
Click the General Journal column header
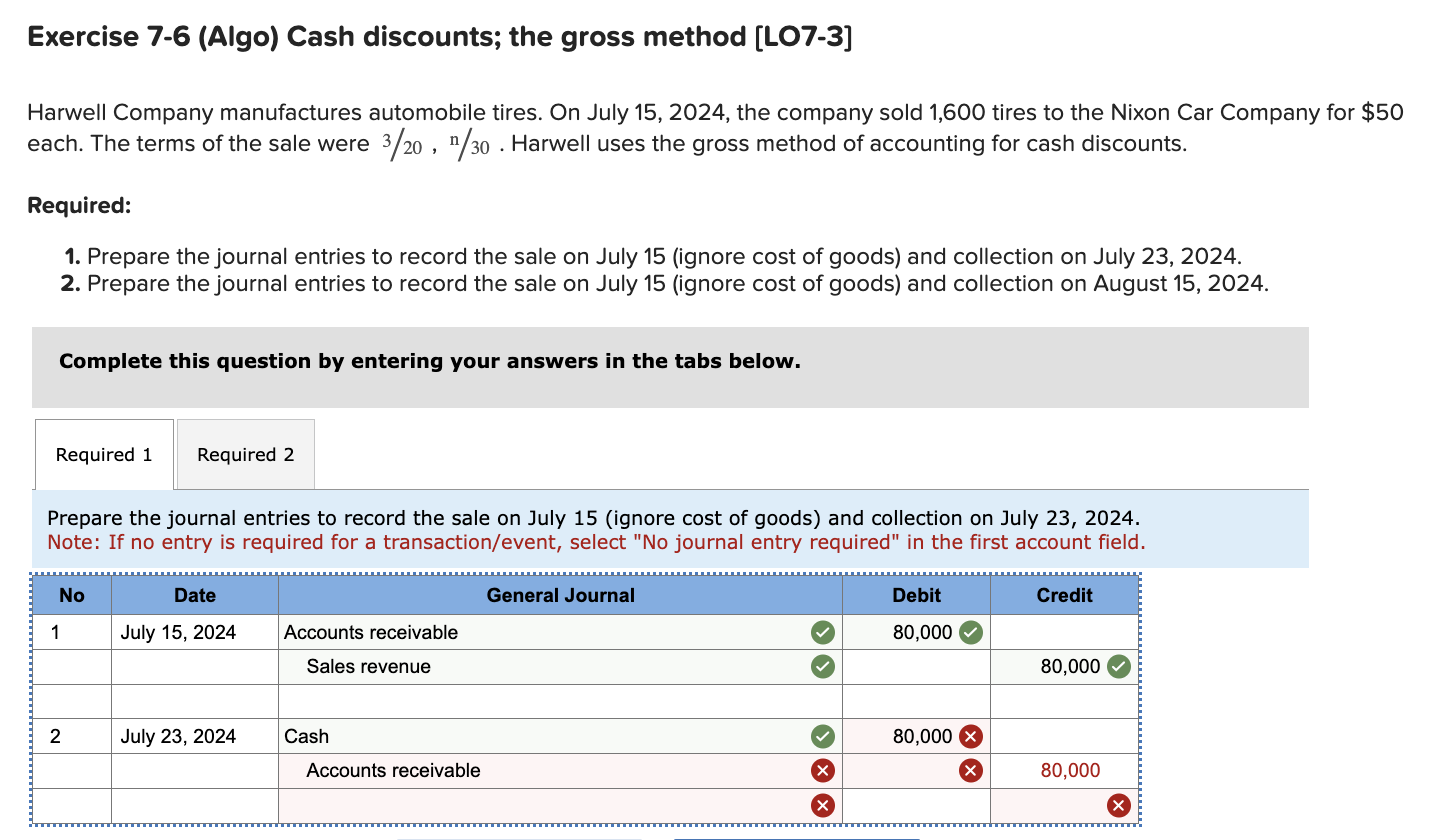pos(560,595)
